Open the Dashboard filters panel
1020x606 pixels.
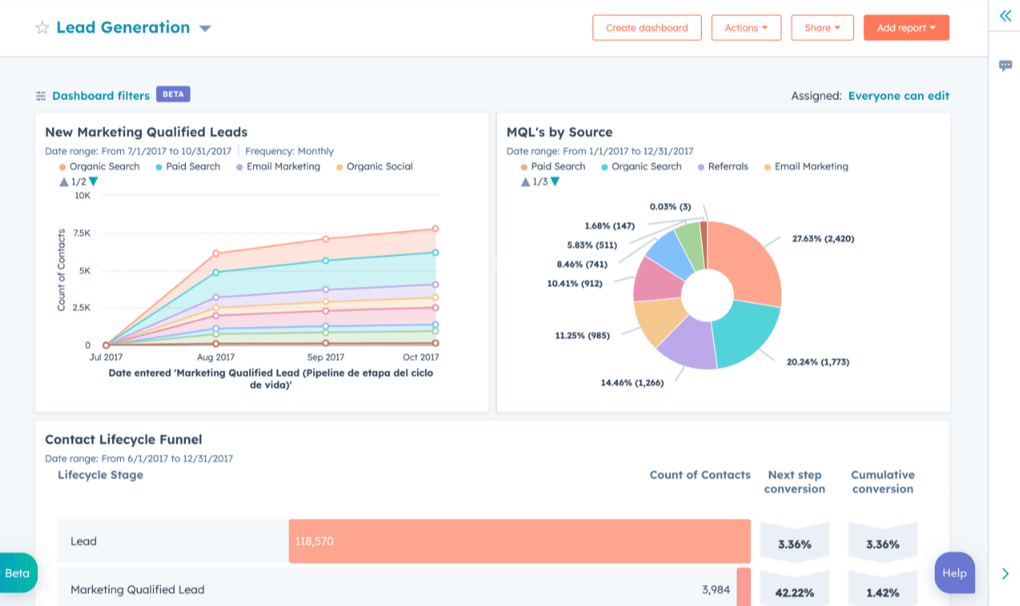coord(100,94)
